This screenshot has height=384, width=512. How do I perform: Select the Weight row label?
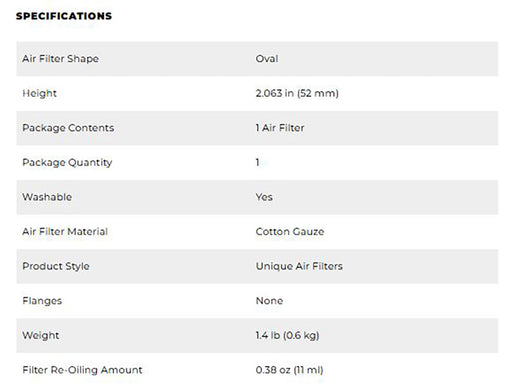pos(40,335)
